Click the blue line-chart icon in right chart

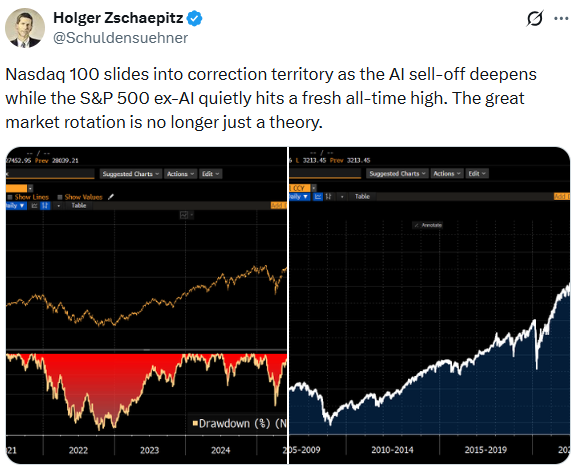(318, 196)
